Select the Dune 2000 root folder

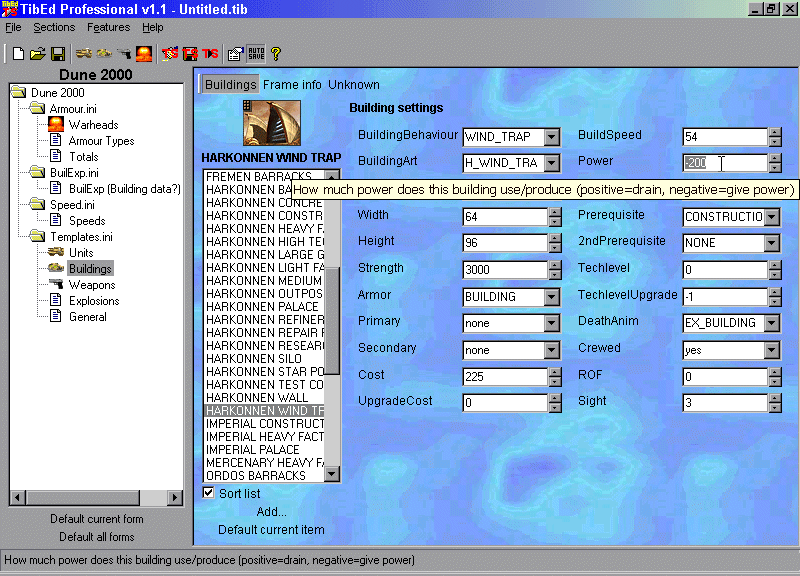58,93
